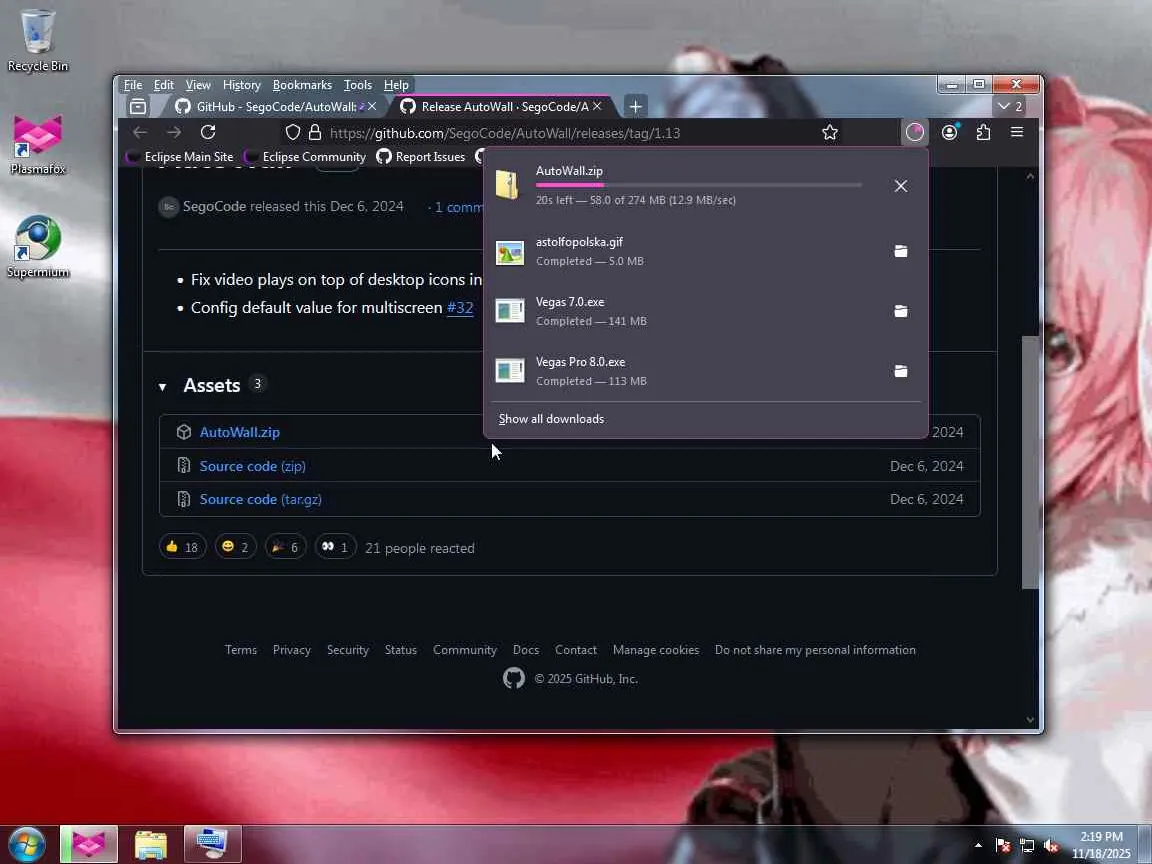Show Vegas 7.0.exe in its folder
The image size is (1152, 864).
tap(901, 312)
